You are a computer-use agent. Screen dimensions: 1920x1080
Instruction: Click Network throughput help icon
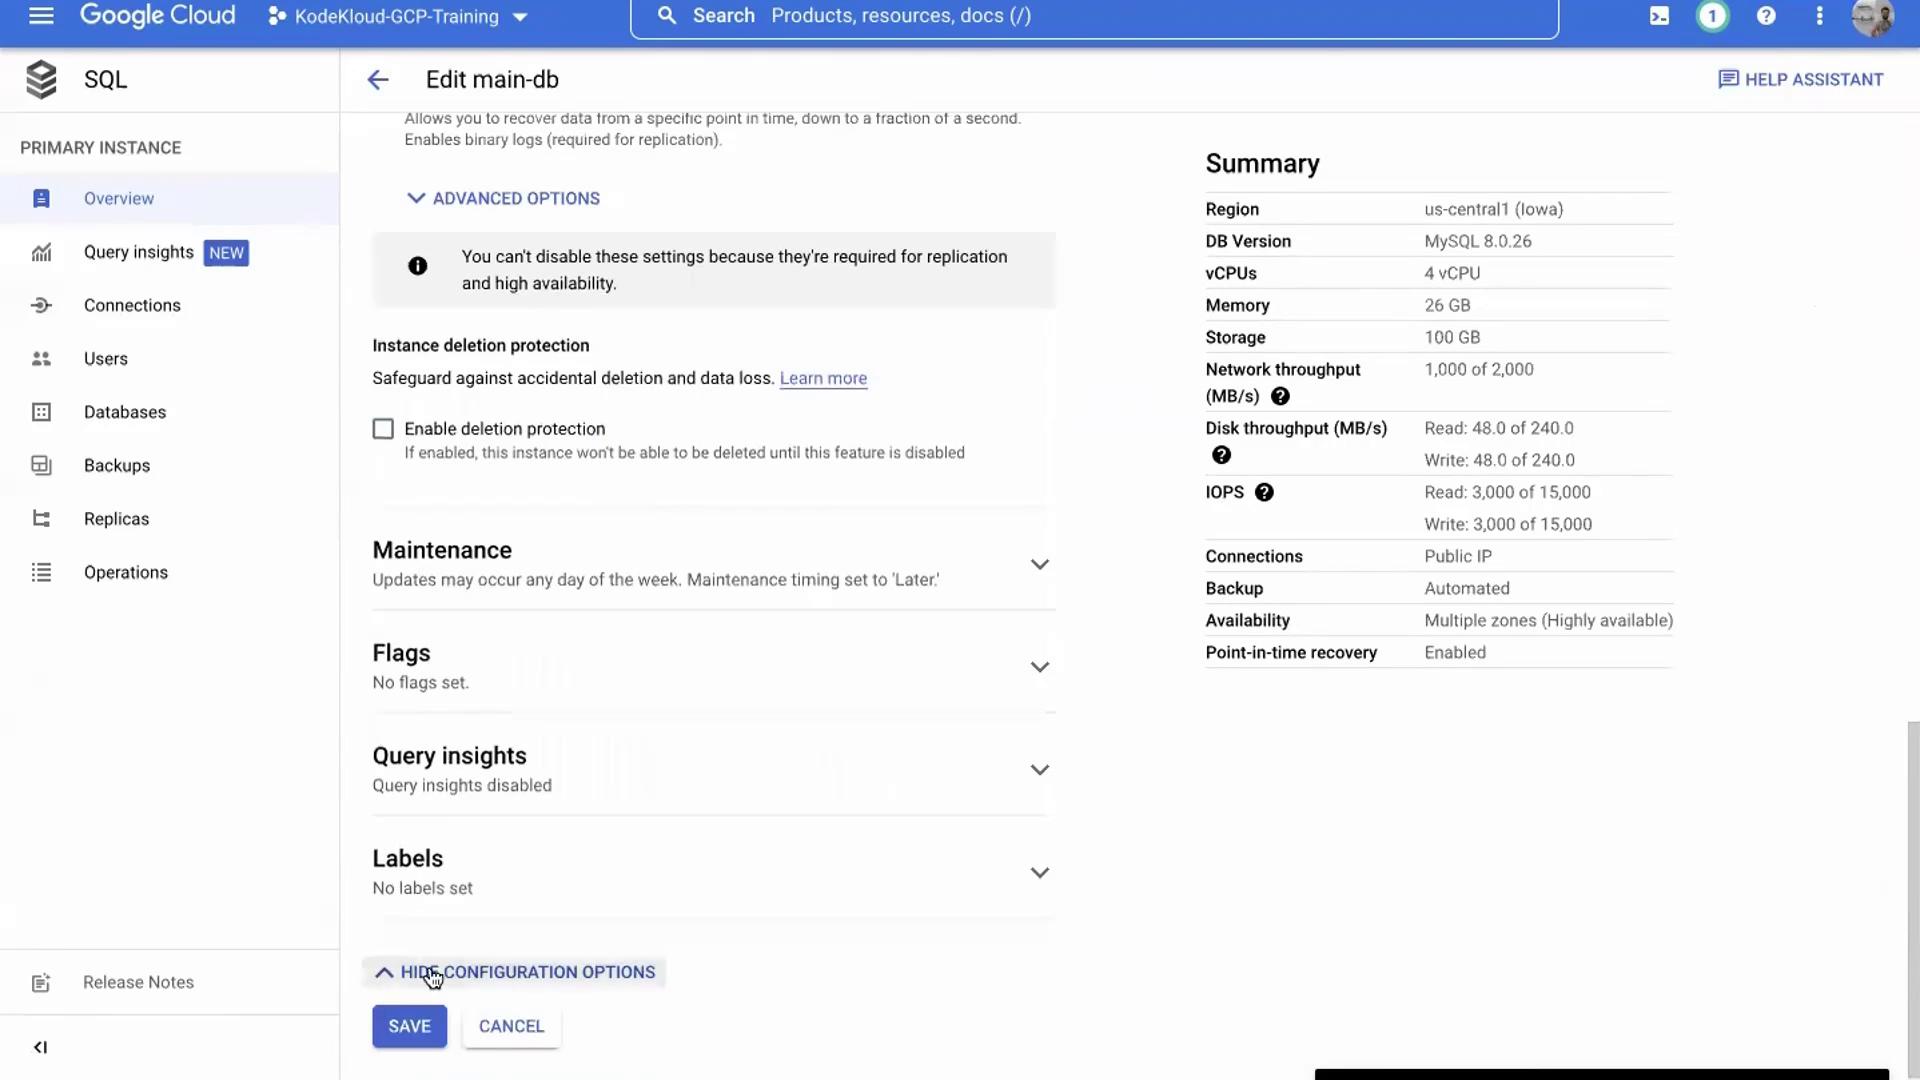pos(1280,396)
